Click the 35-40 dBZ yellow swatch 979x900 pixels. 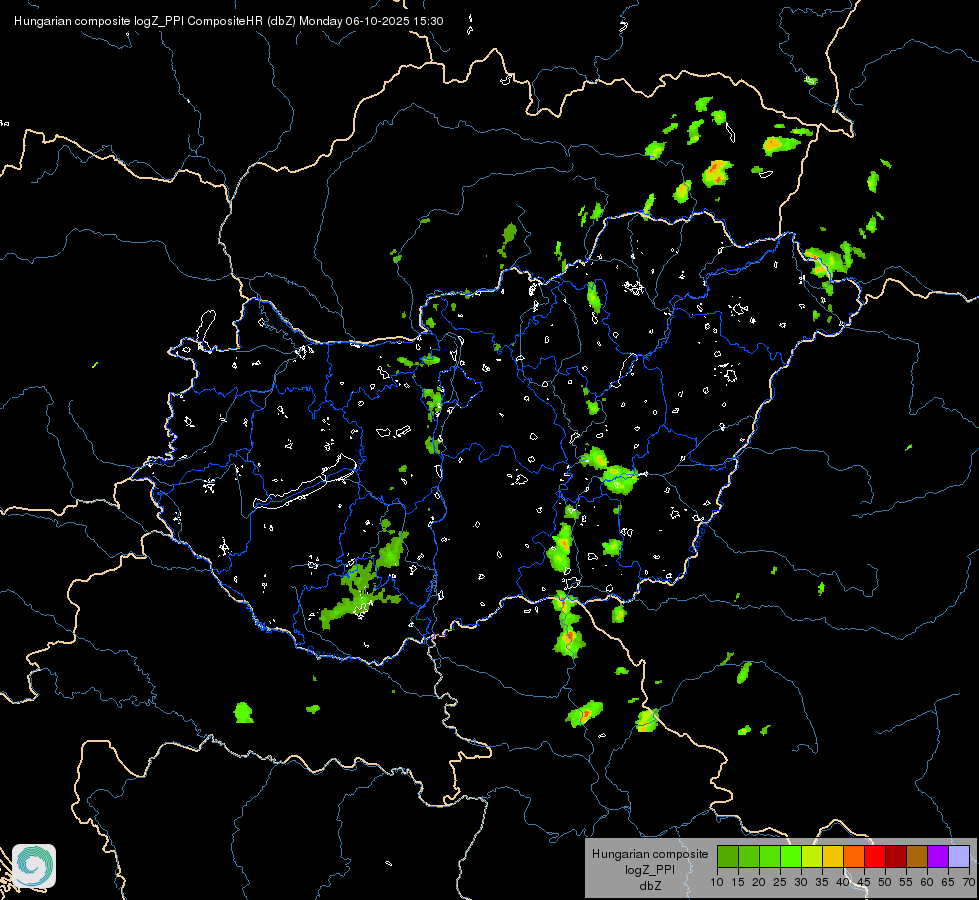833,857
